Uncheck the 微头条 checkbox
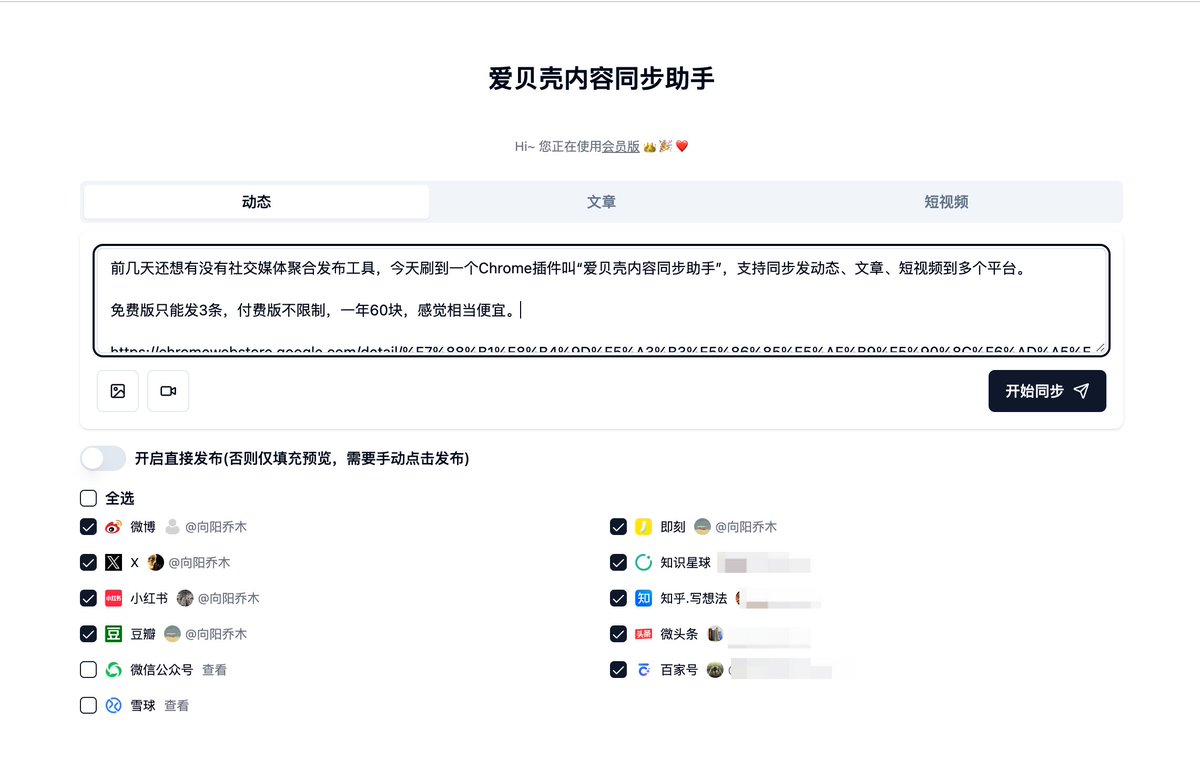The height and width of the screenshot is (761, 1200). tap(618, 634)
